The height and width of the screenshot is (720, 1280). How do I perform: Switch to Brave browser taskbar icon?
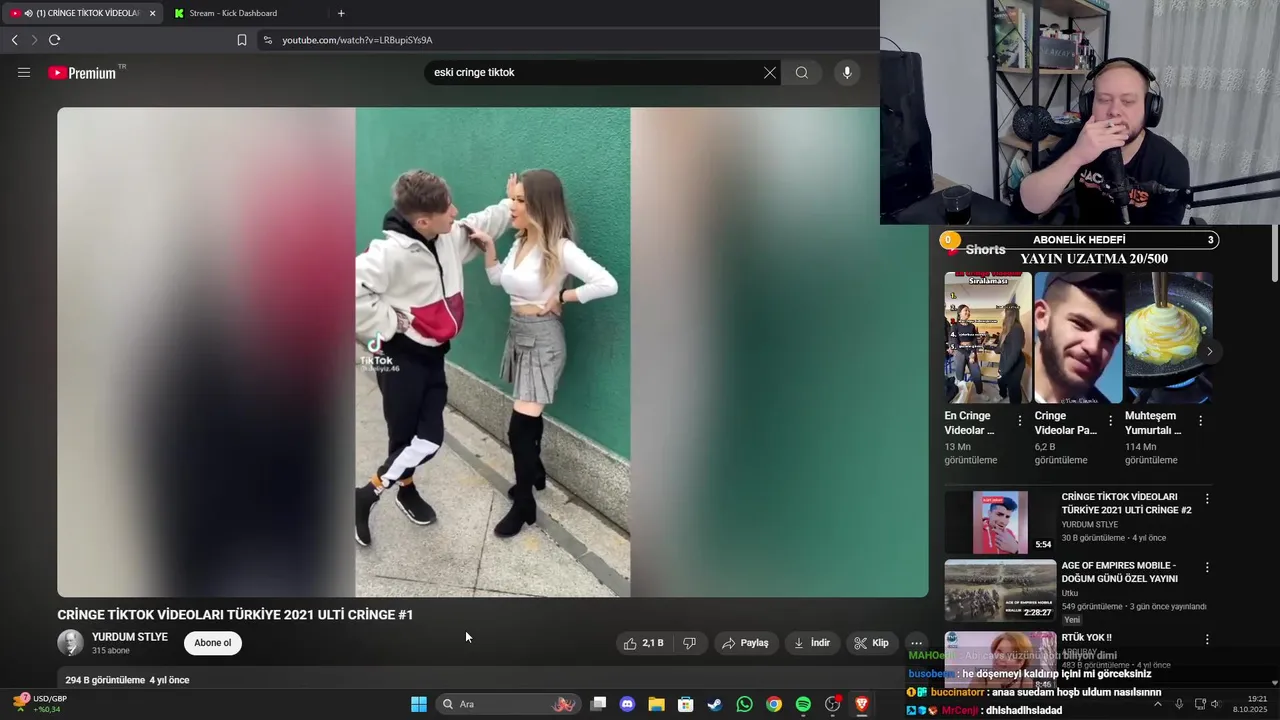coord(862,704)
